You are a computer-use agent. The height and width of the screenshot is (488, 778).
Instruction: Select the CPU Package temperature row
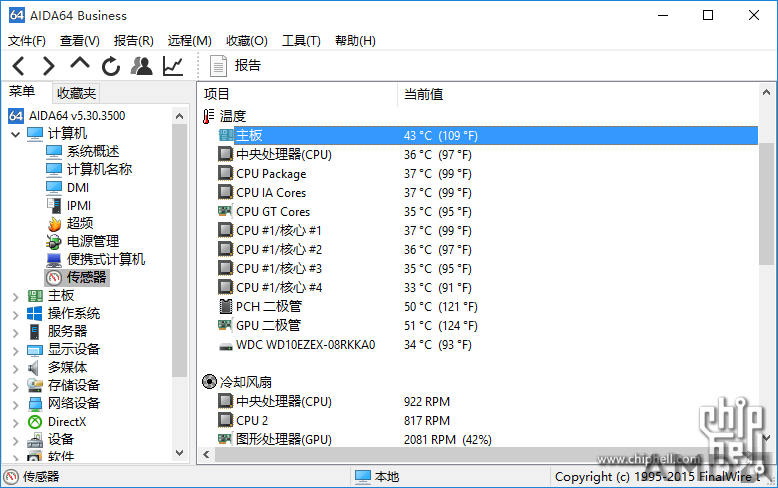[488, 174]
